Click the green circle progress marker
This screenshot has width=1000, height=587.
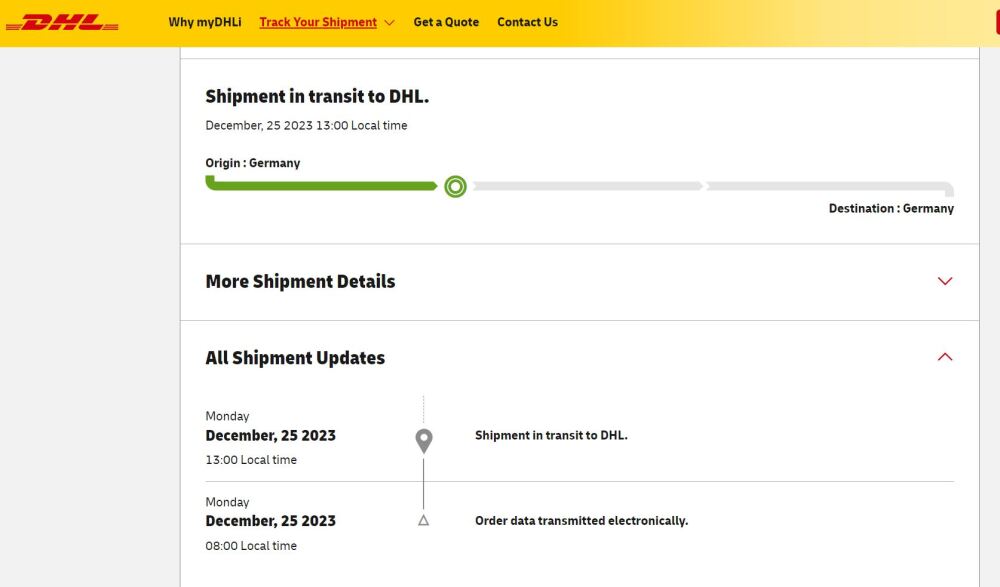[455, 186]
